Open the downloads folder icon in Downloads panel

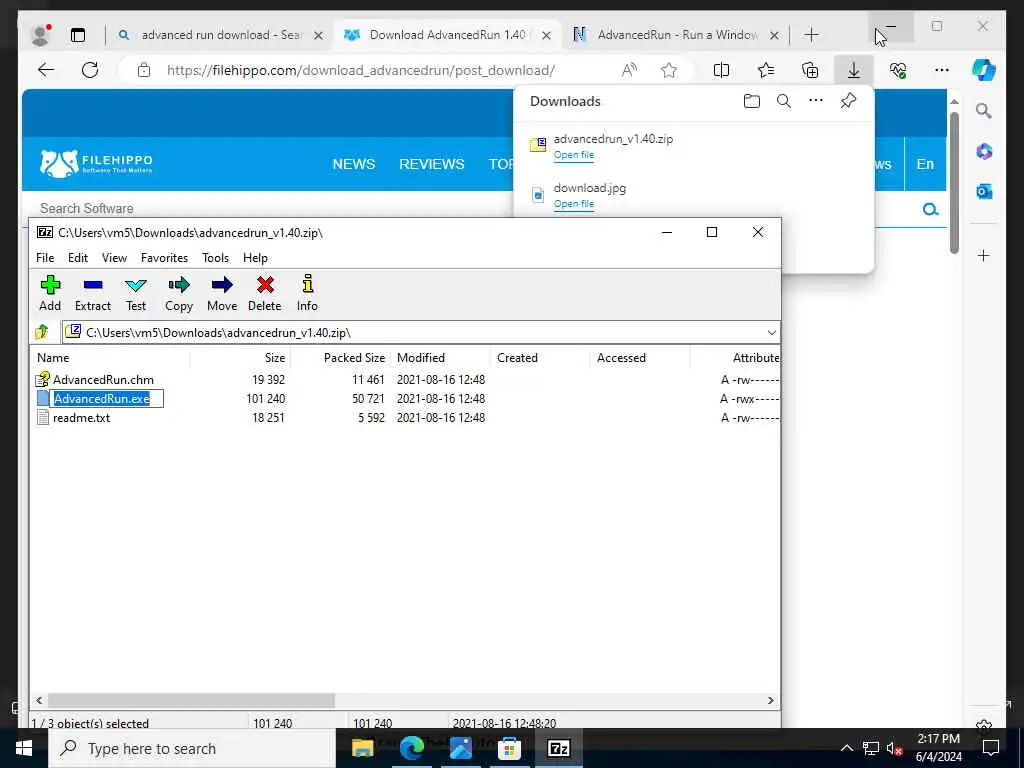pos(752,101)
